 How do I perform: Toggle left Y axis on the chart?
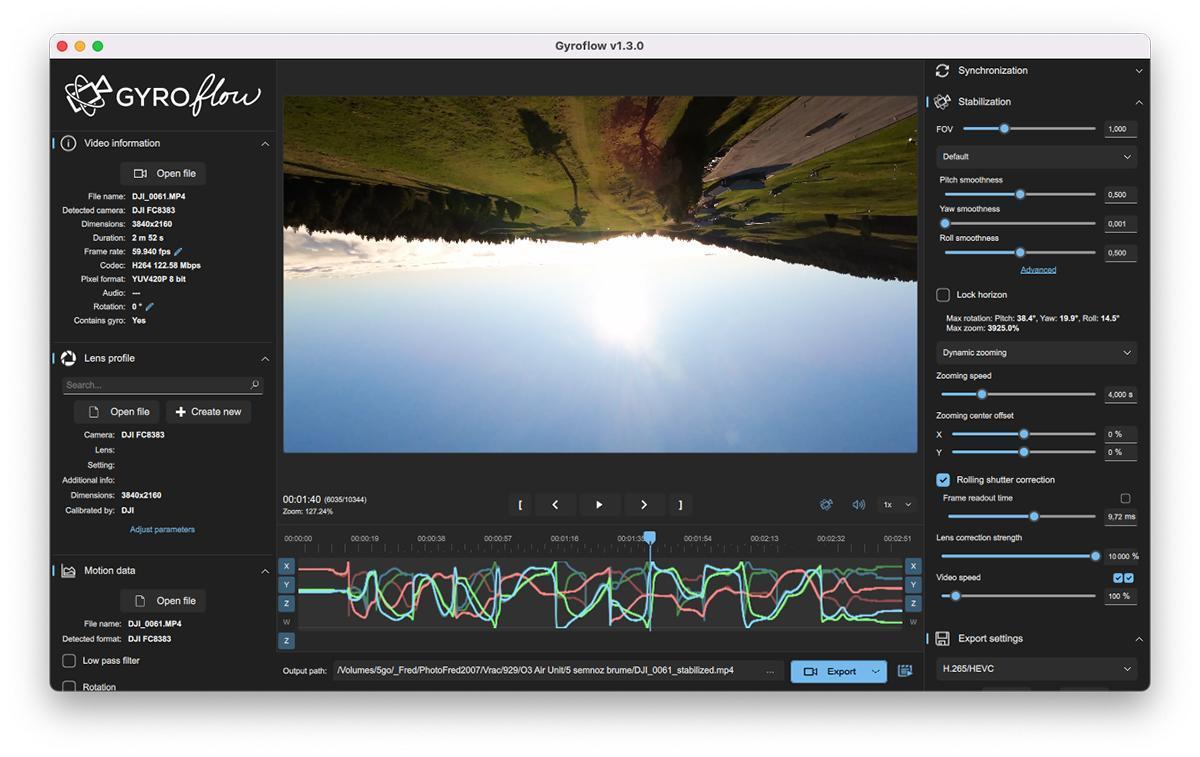(x=287, y=585)
